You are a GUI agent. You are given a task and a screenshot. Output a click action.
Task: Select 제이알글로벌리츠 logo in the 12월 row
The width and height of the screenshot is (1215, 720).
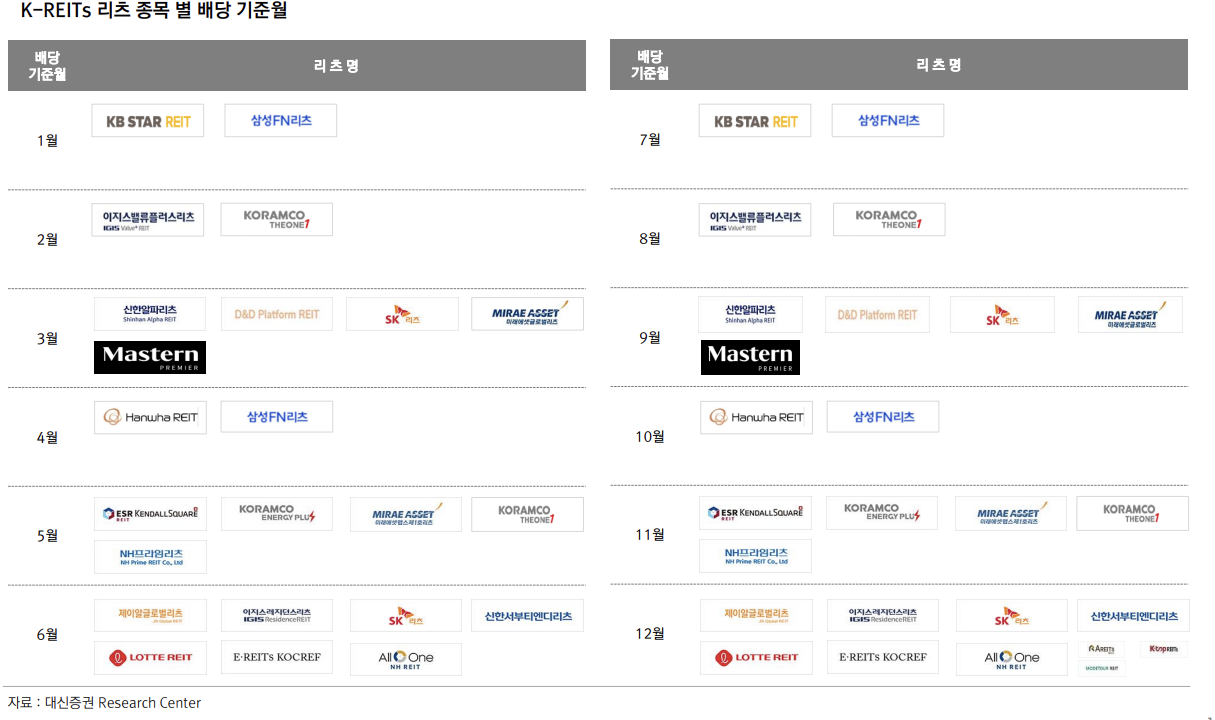click(x=757, y=615)
